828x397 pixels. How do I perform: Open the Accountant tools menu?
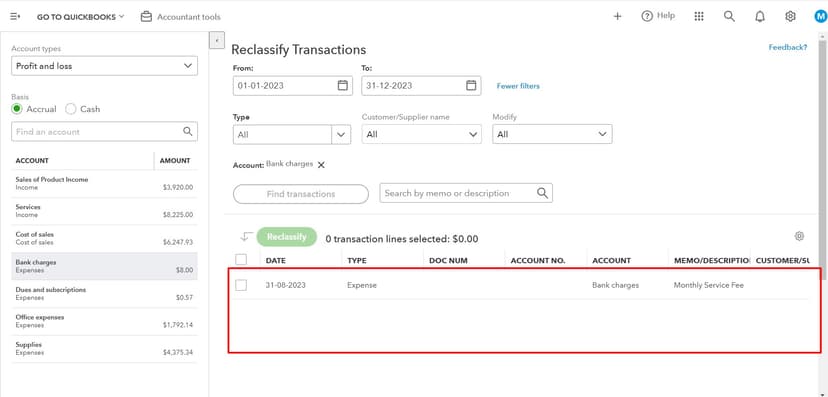pyautogui.click(x=181, y=17)
